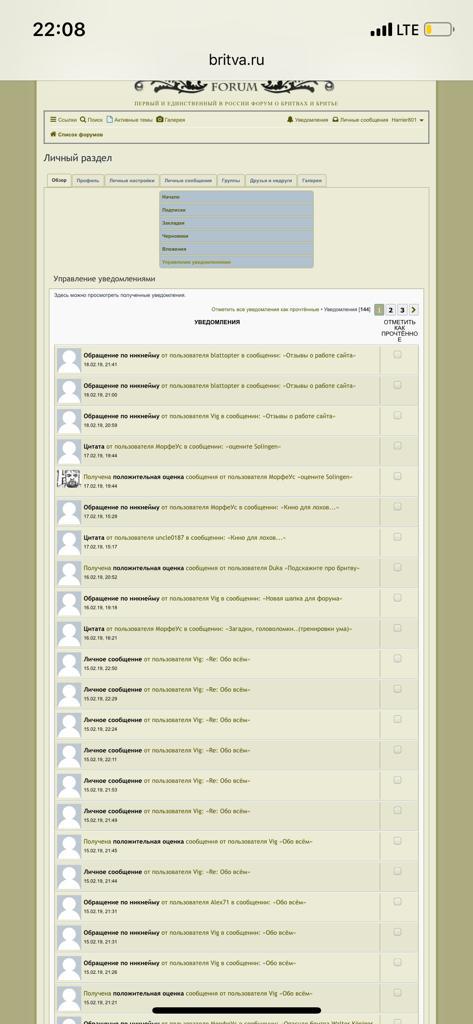Viewport: 473px width, 1024px height.
Task: Click the Уведомления bell icon
Action: 290,120
